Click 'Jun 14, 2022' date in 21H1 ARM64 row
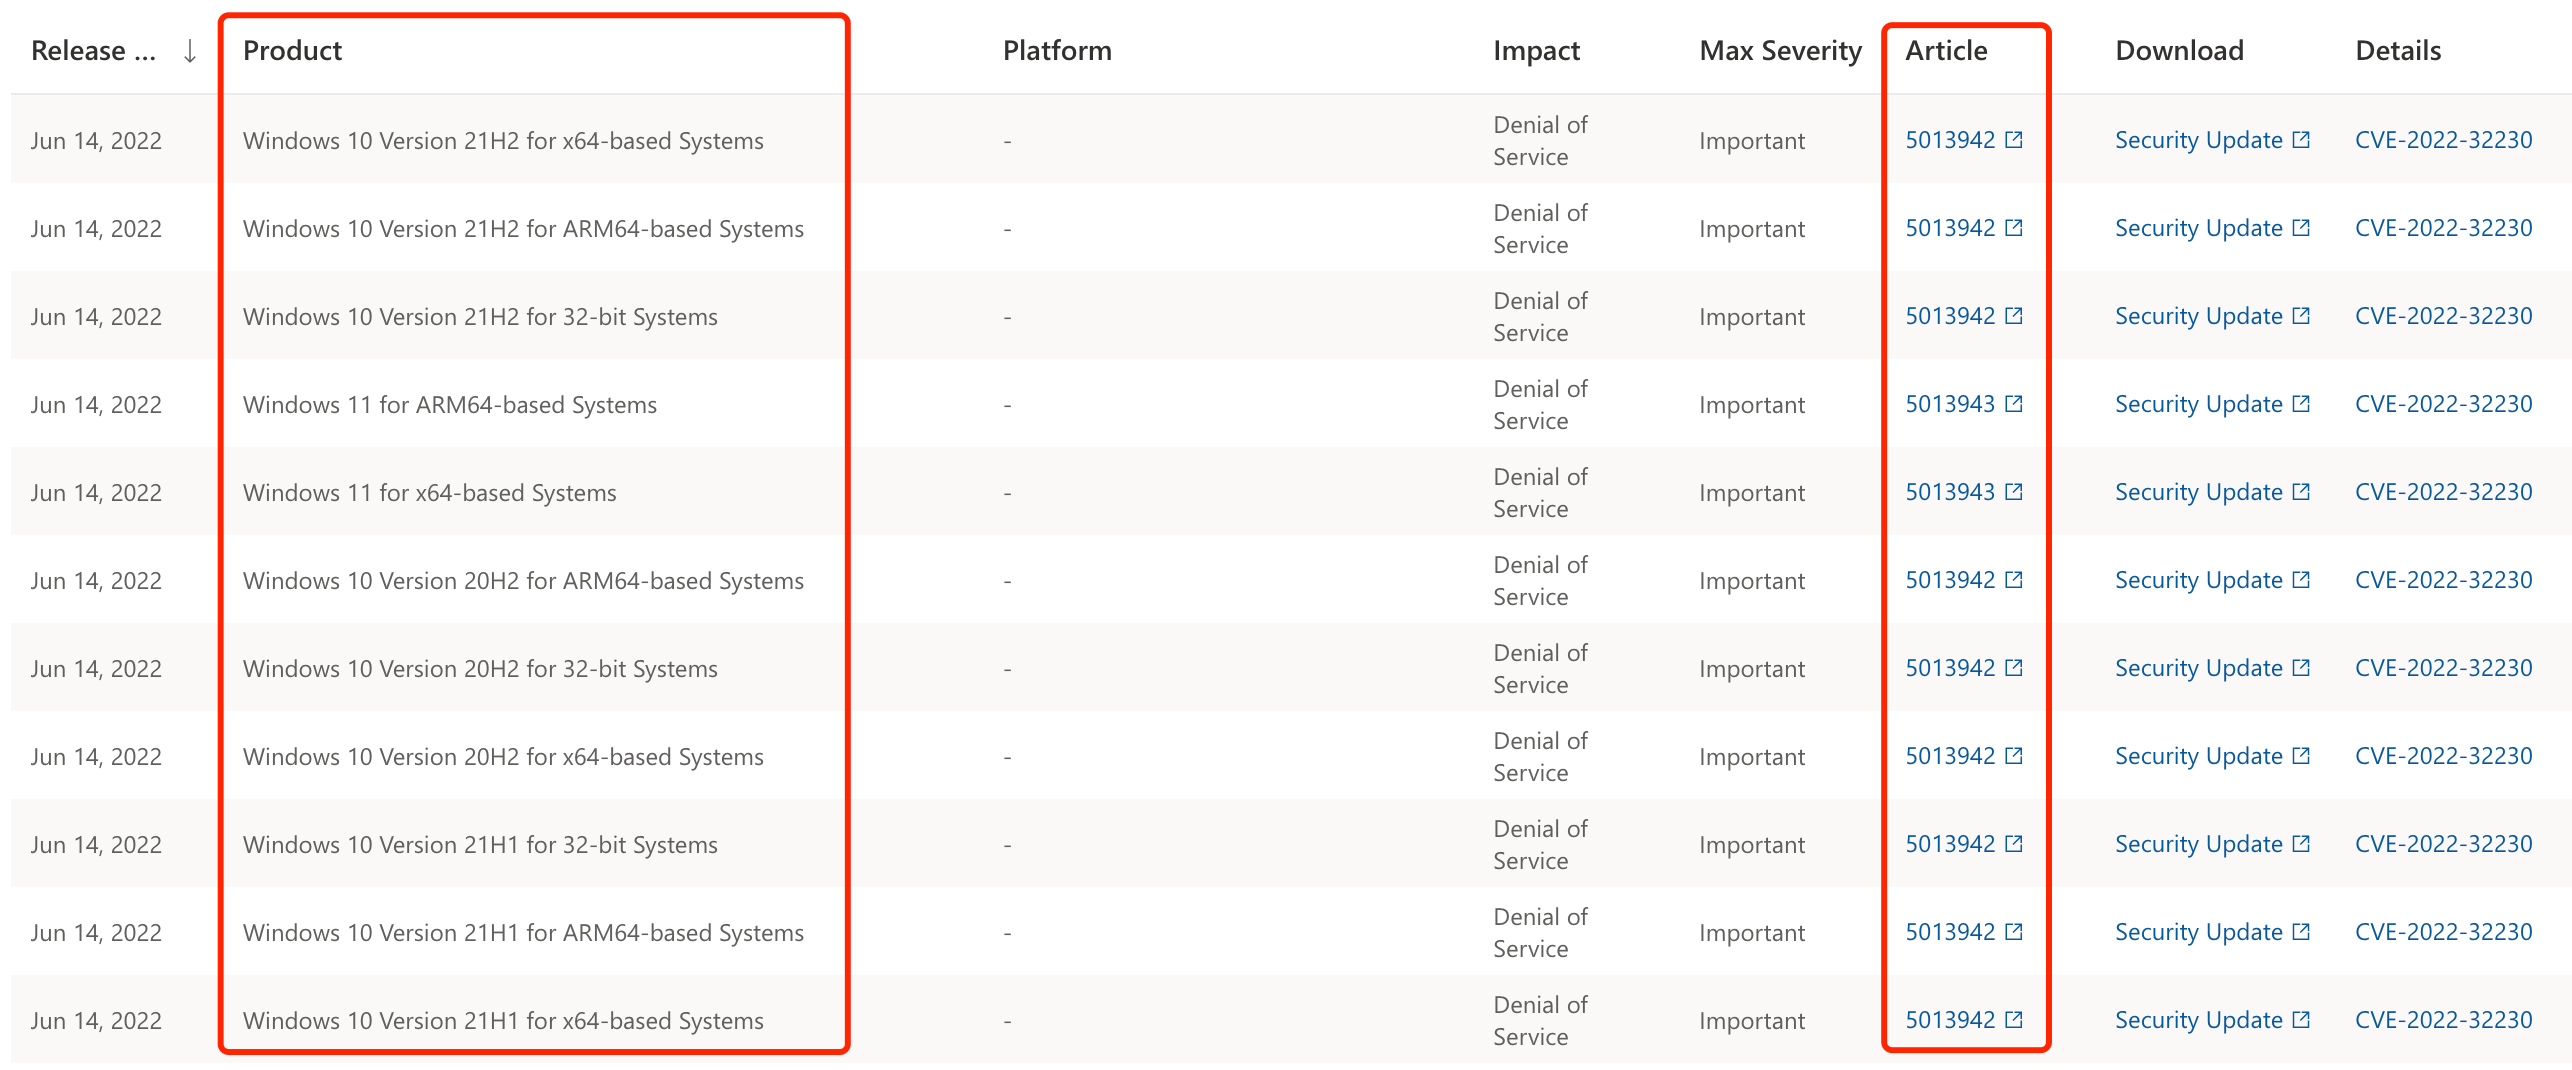The width and height of the screenshot is (2572, 1070). (x=96, y=933)
